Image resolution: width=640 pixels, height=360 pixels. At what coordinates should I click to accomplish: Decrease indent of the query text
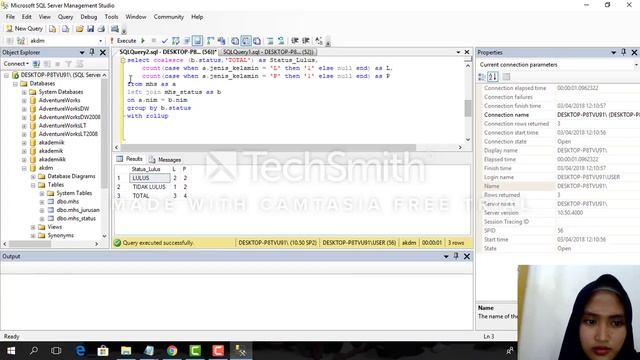click(295, 41)
